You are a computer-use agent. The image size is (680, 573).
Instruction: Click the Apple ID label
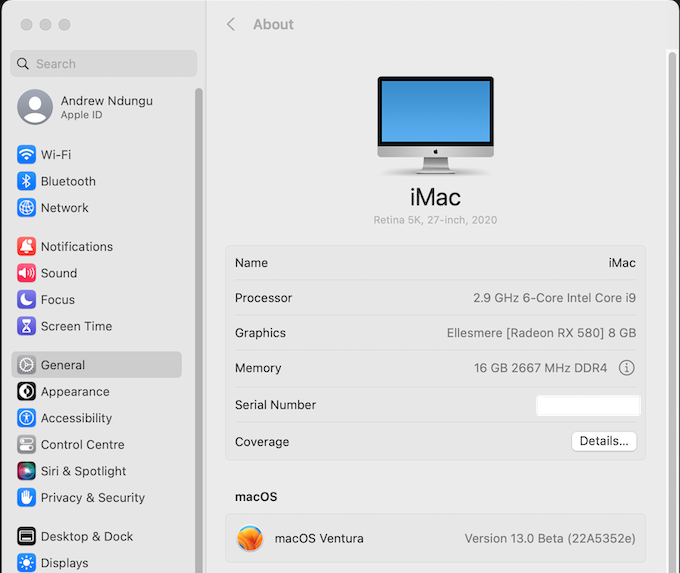(82, 115)
